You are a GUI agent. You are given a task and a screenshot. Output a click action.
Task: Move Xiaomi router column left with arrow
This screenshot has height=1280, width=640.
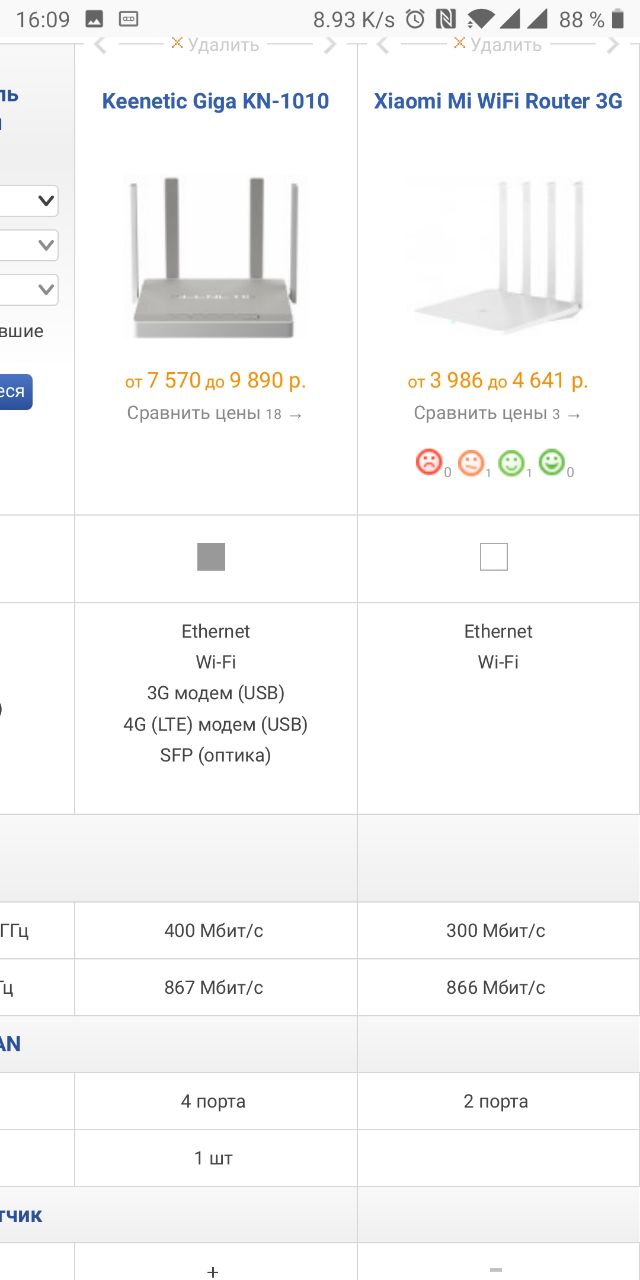click(x=382, y=44)
